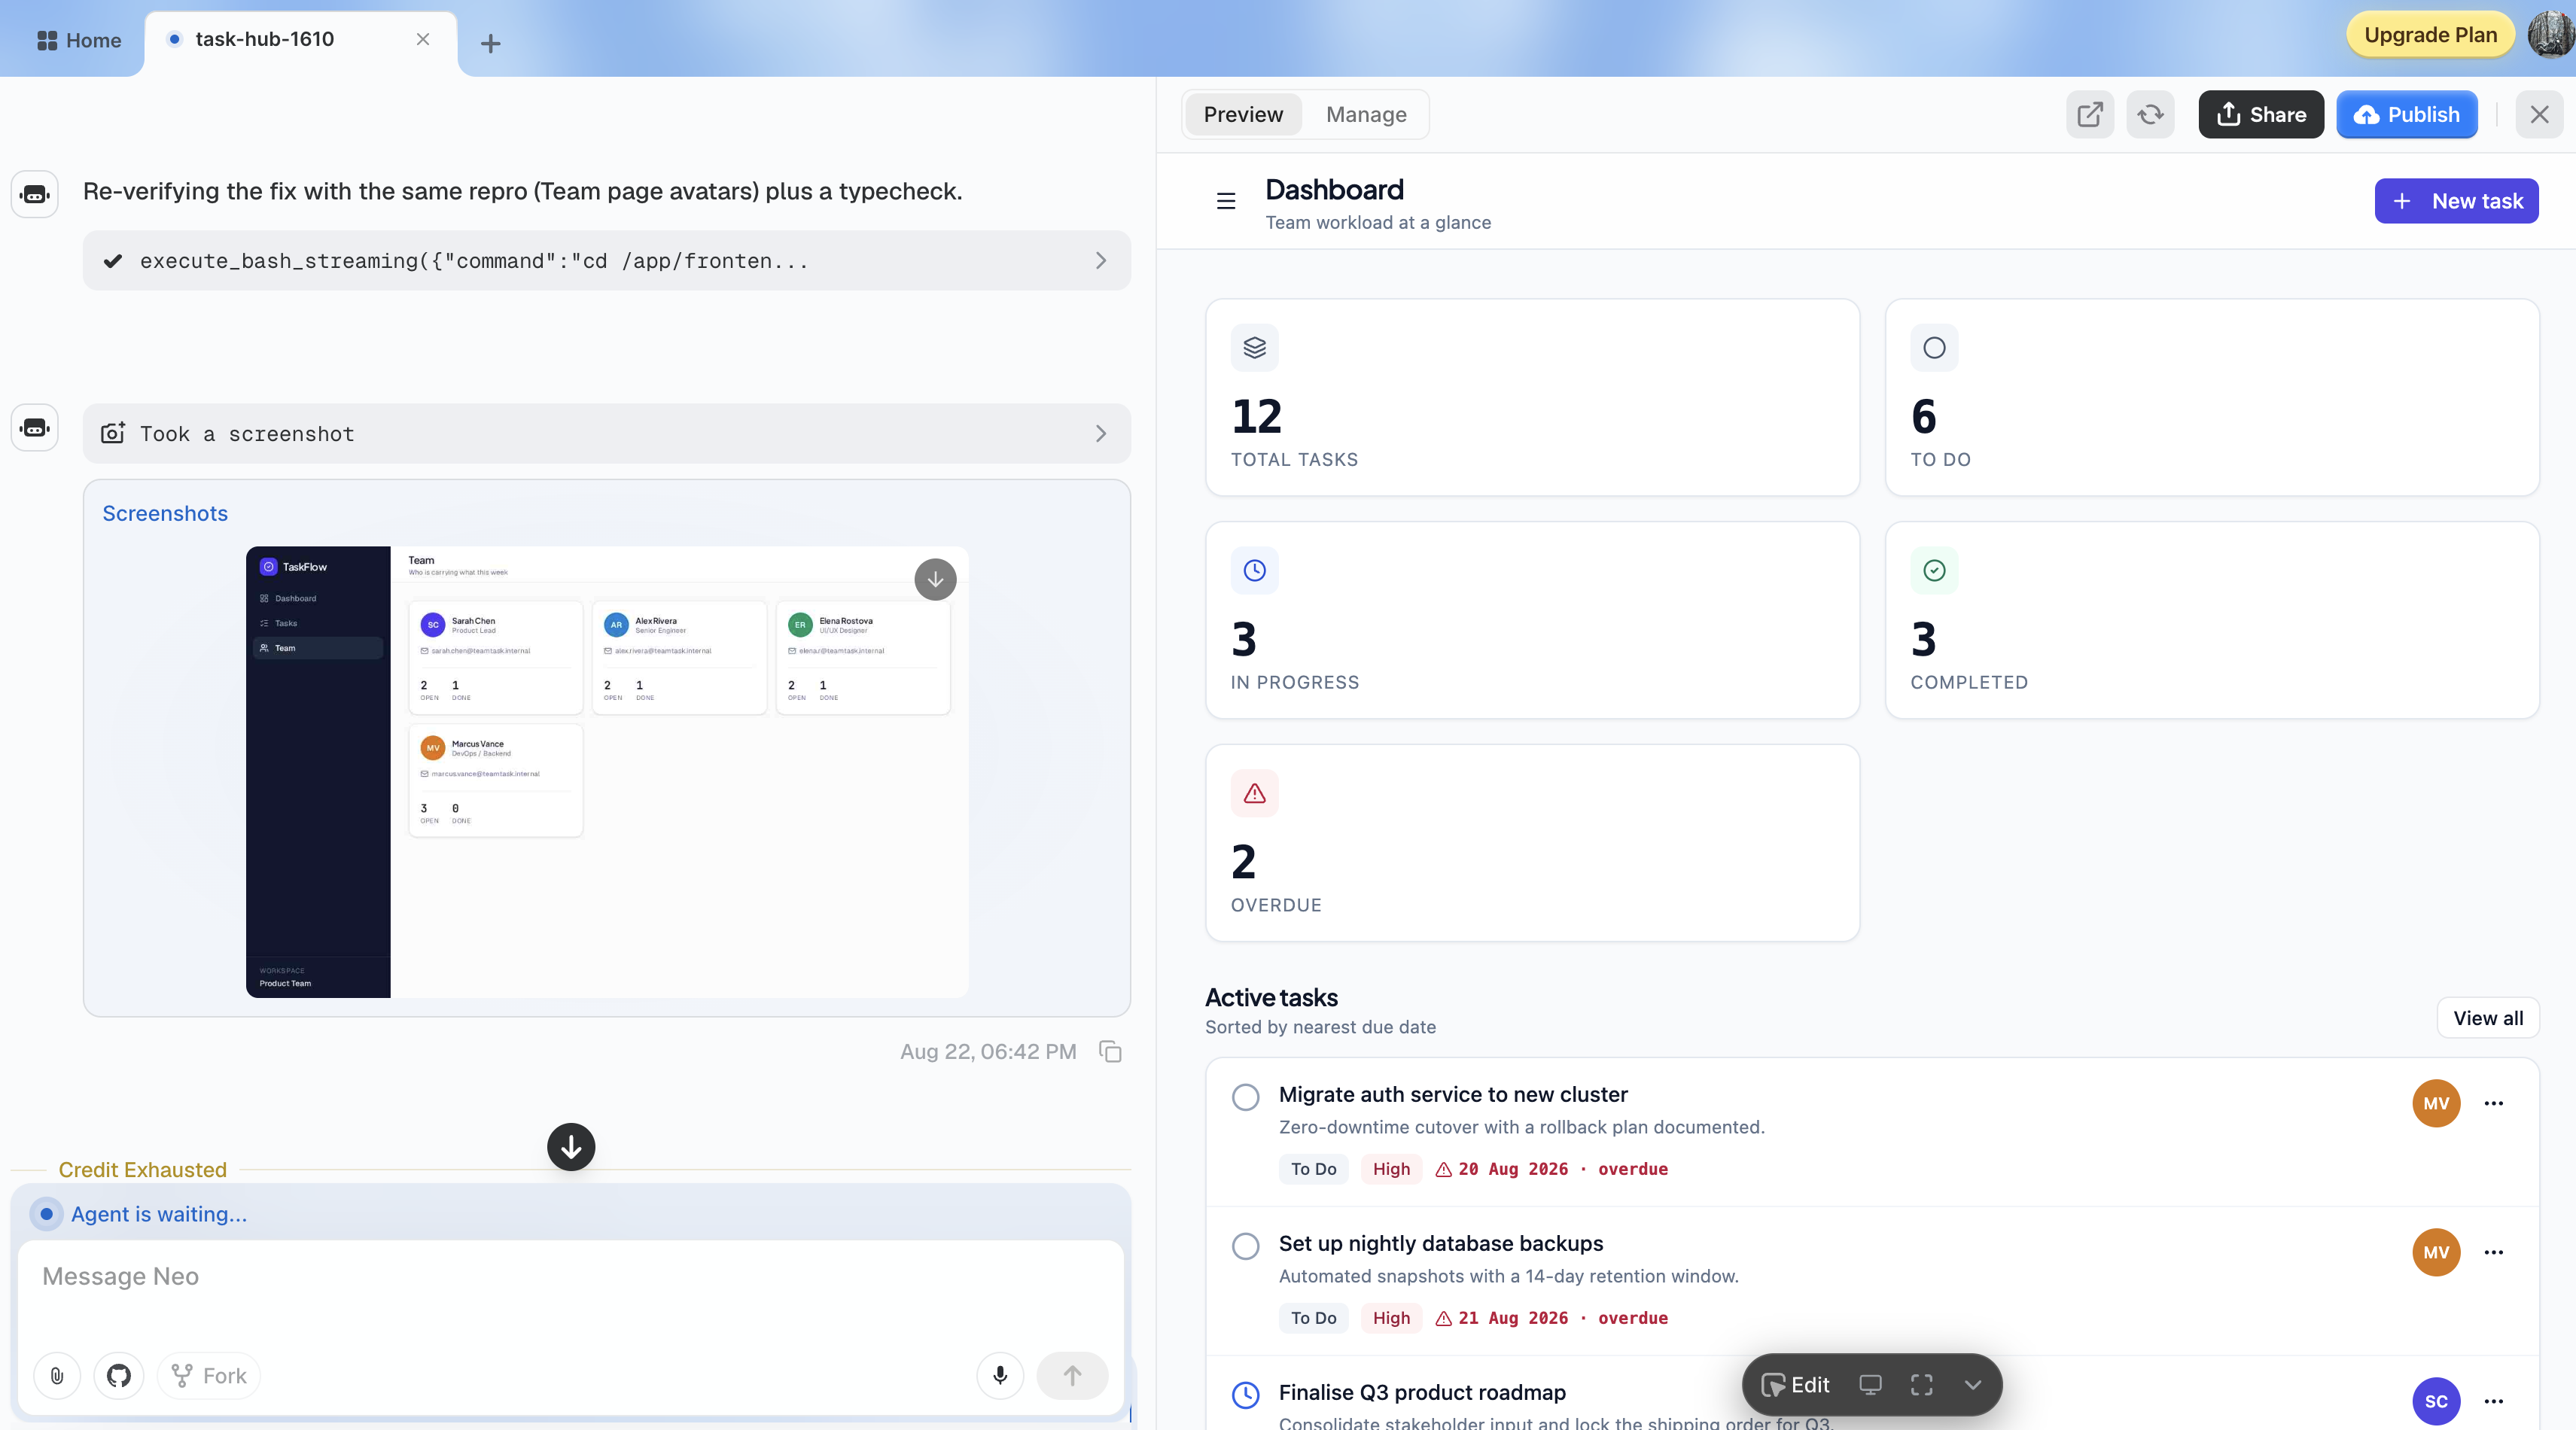Click the attach file paperclip icon

point(57,1376)
